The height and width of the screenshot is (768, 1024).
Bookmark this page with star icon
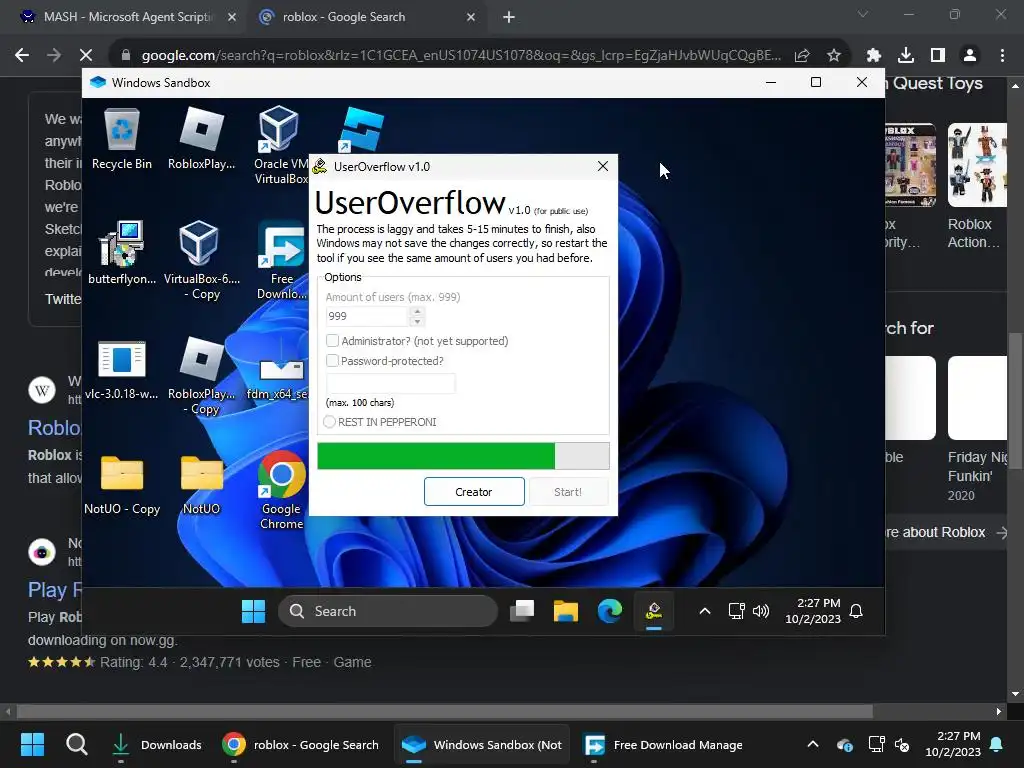(x=834, y=56)
